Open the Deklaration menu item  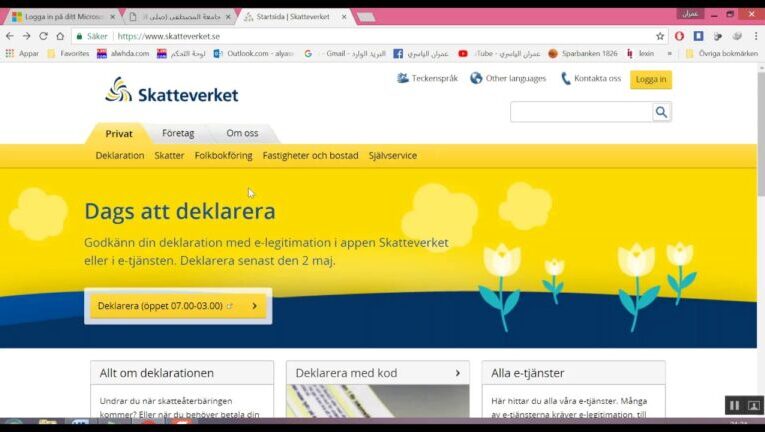pyautogui.click(x=120, y=156)
